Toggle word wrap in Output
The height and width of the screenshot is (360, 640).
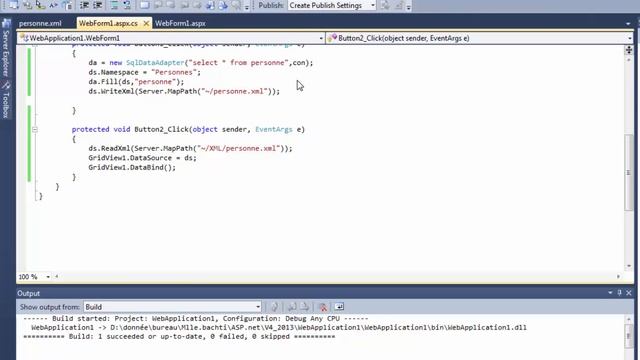339,307
